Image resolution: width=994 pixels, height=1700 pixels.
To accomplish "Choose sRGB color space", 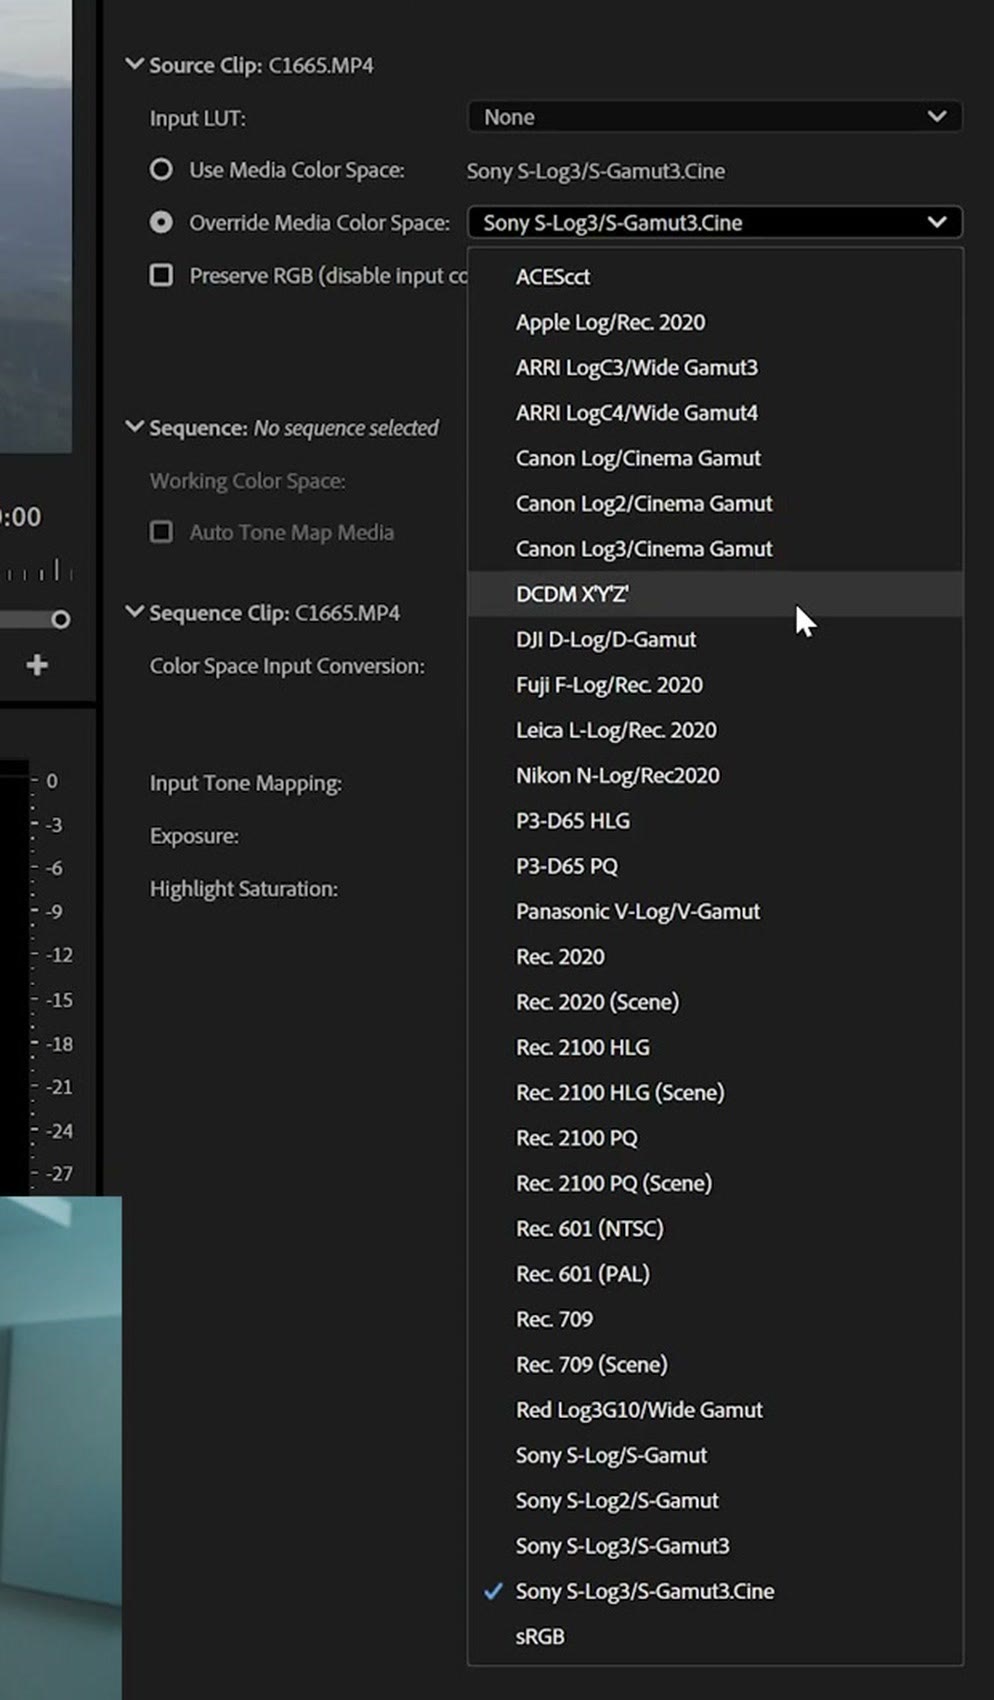I will tap(714, 1637).
